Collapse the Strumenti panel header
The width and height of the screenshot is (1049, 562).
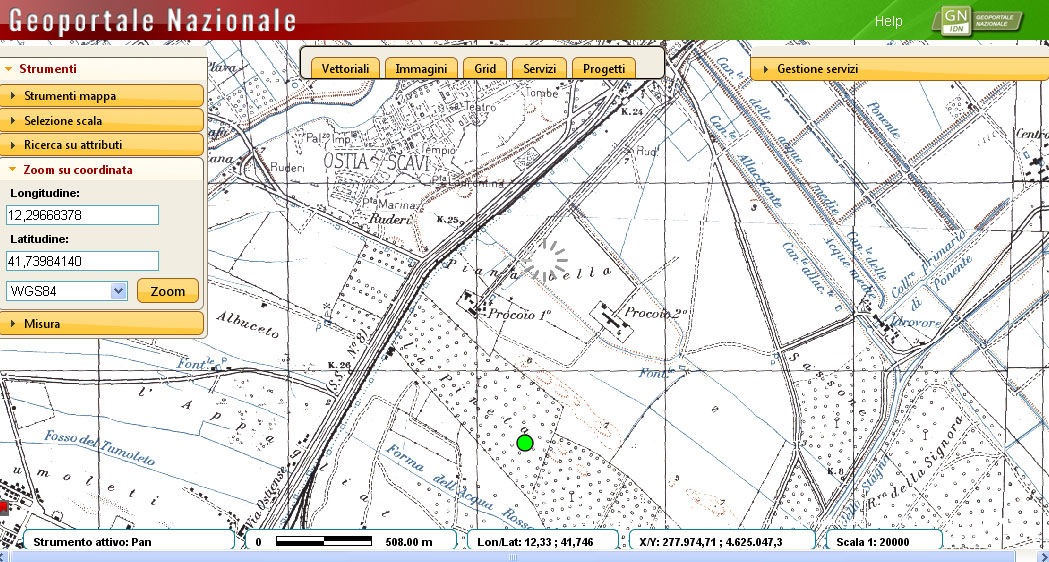coord(102,69)
